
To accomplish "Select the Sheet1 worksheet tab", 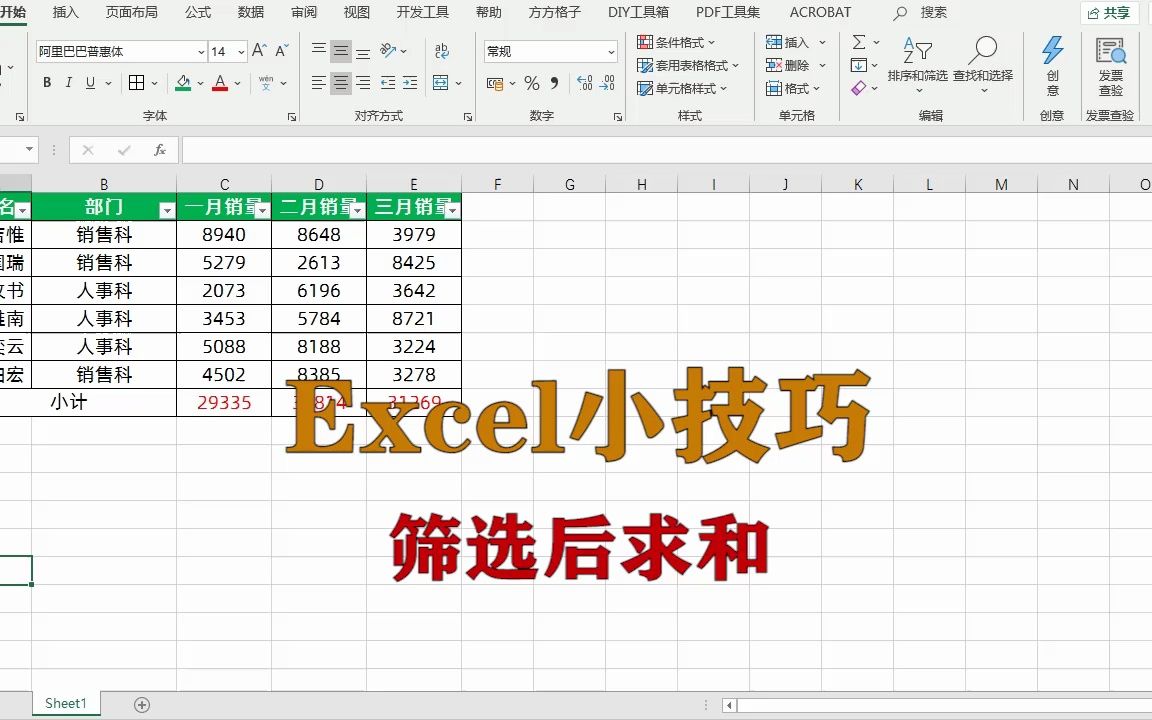I will point(66,703).
